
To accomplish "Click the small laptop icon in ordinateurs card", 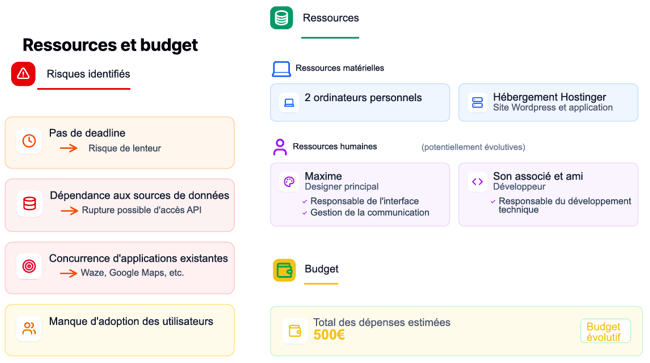I will point(289,102).
